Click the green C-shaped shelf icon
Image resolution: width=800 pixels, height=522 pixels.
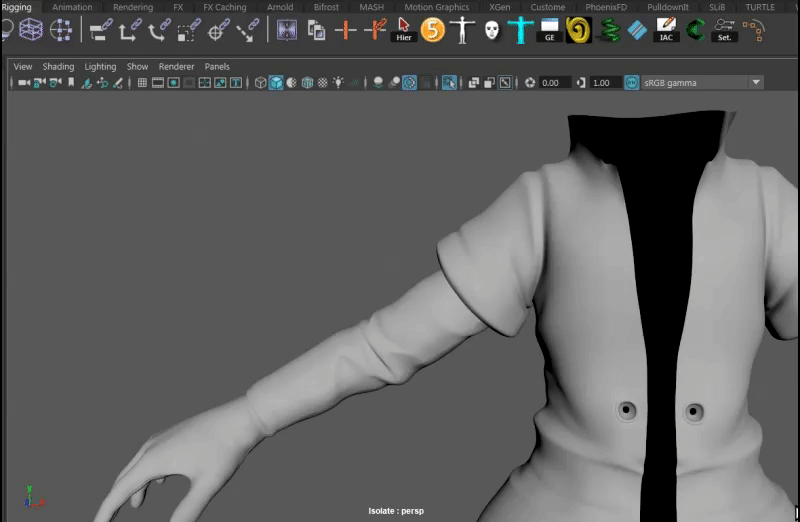(695, 30)
